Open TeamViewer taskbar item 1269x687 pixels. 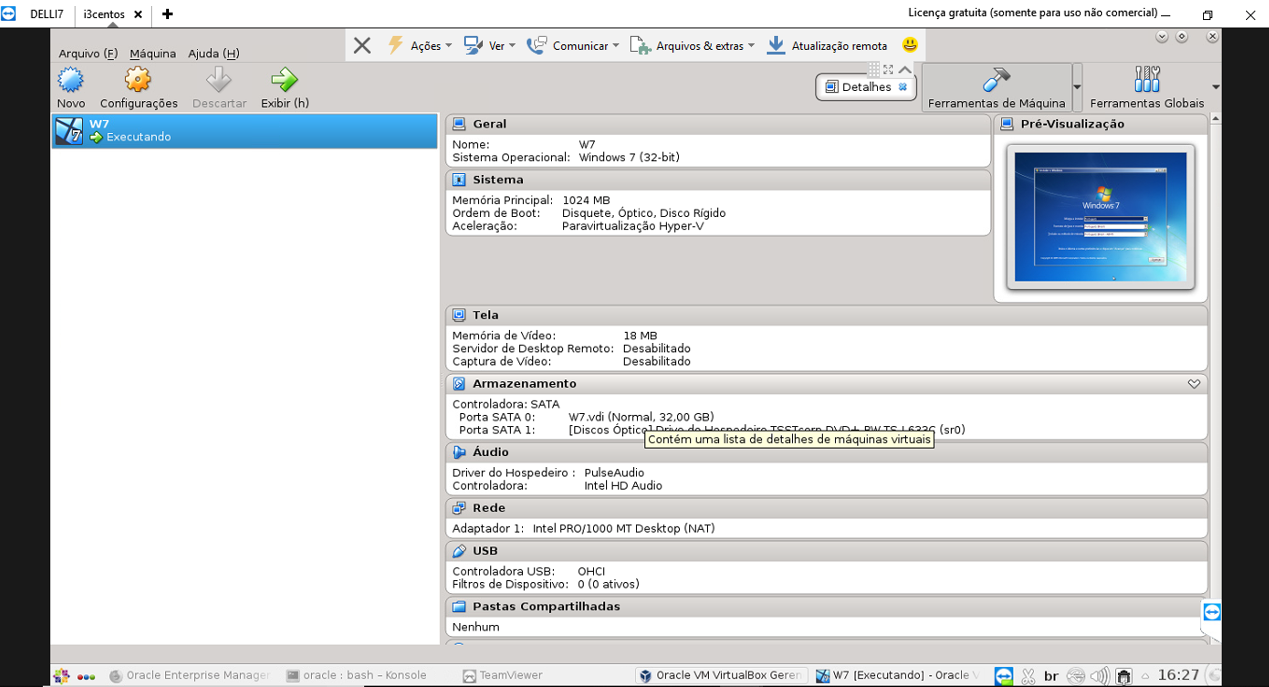502,676
